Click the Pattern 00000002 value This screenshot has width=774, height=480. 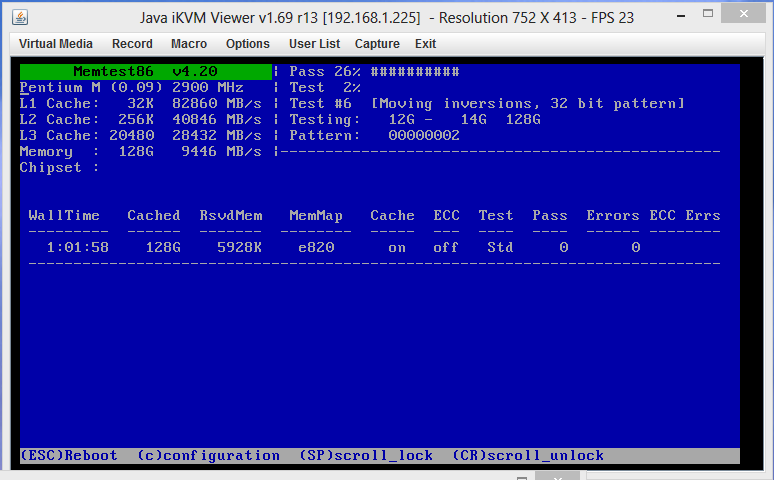pyautogui.click(x=424, y=136)
